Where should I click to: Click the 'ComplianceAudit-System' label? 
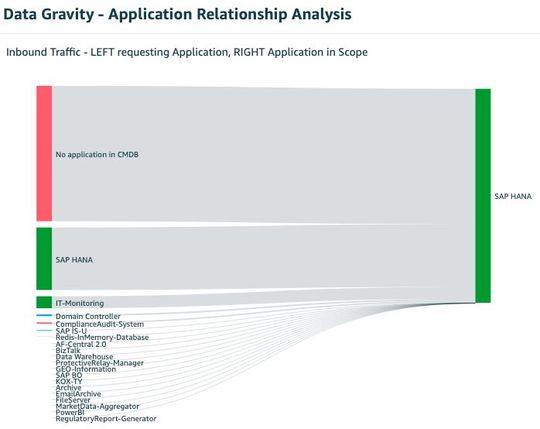tap(100, 324)
